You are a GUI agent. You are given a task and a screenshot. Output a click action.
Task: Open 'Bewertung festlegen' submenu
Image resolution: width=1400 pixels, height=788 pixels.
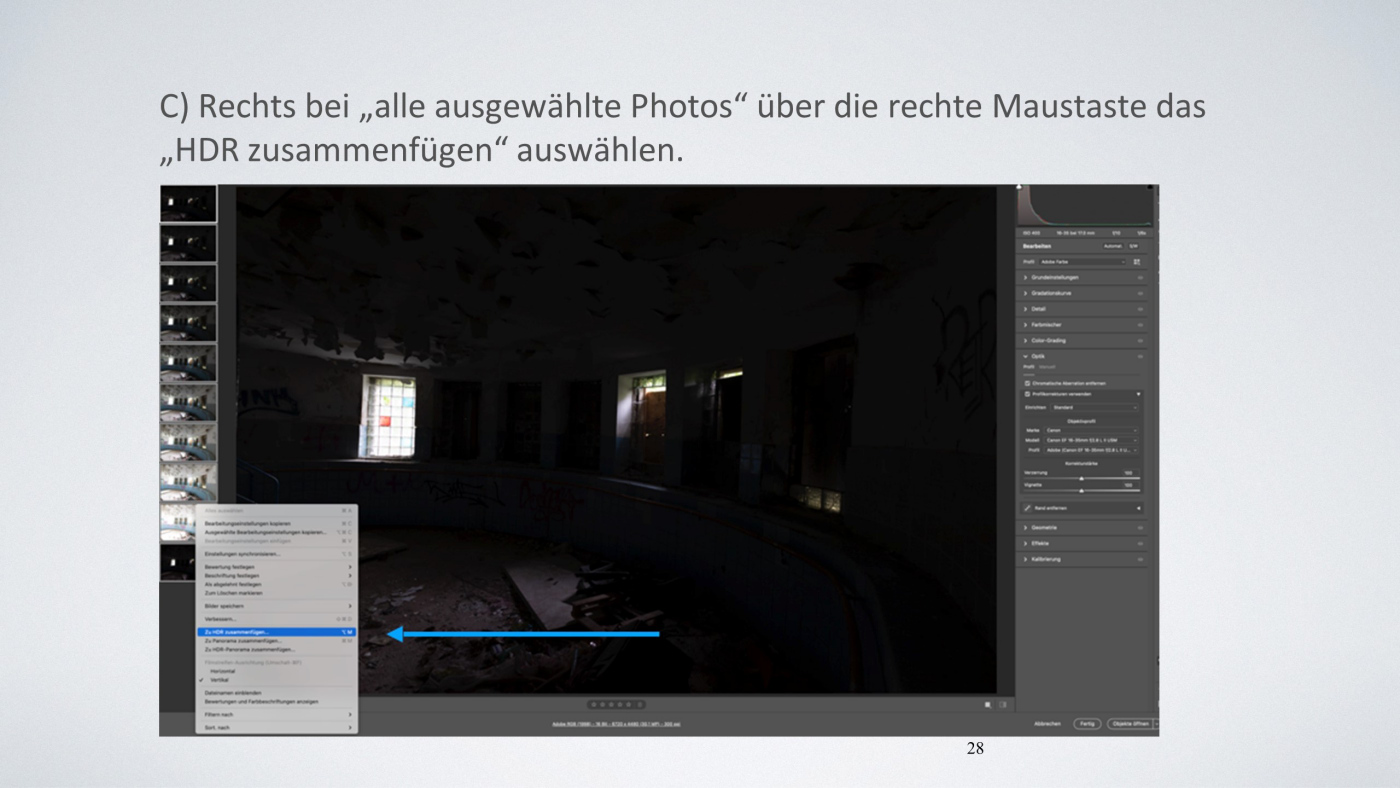click(x=276, y=567)
